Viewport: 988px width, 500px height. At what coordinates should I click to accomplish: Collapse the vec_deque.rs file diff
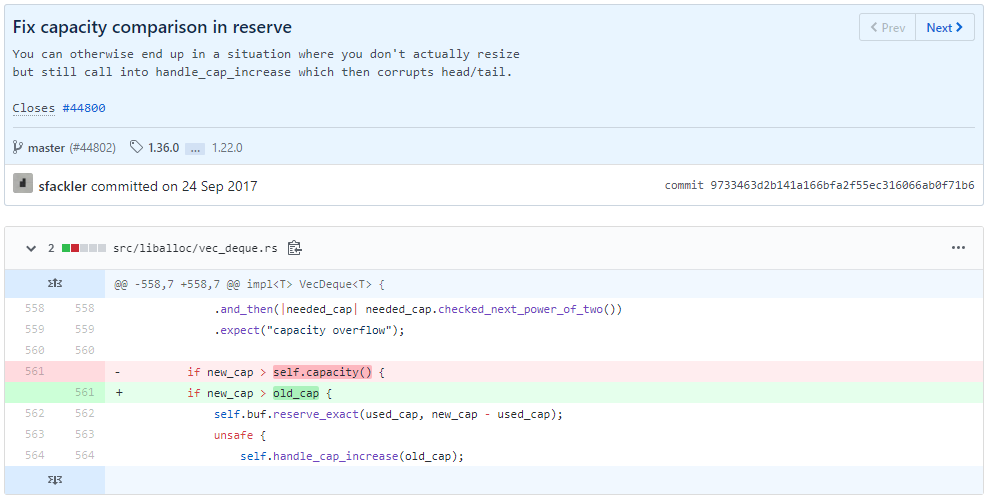point(30,248)
